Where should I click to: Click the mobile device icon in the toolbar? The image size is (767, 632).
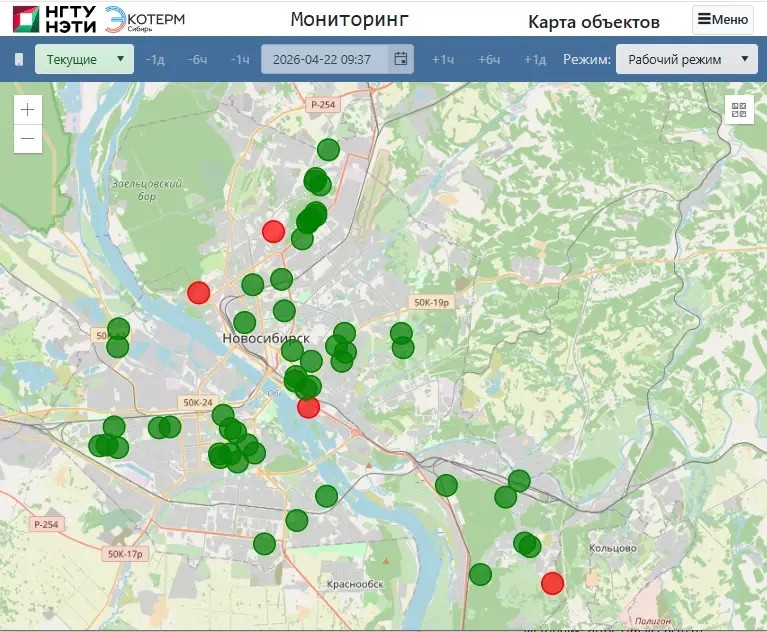pyautogui.click(x=19, y=59)
